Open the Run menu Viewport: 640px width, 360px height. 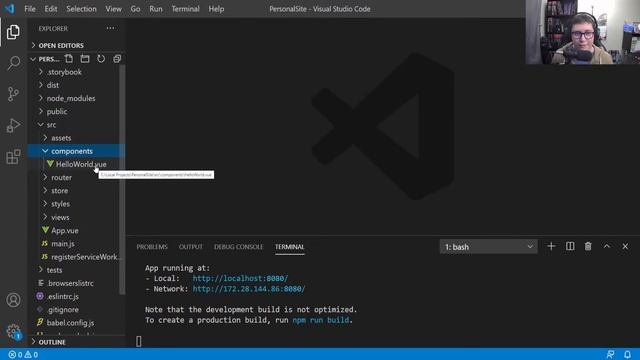coord(156,9)
